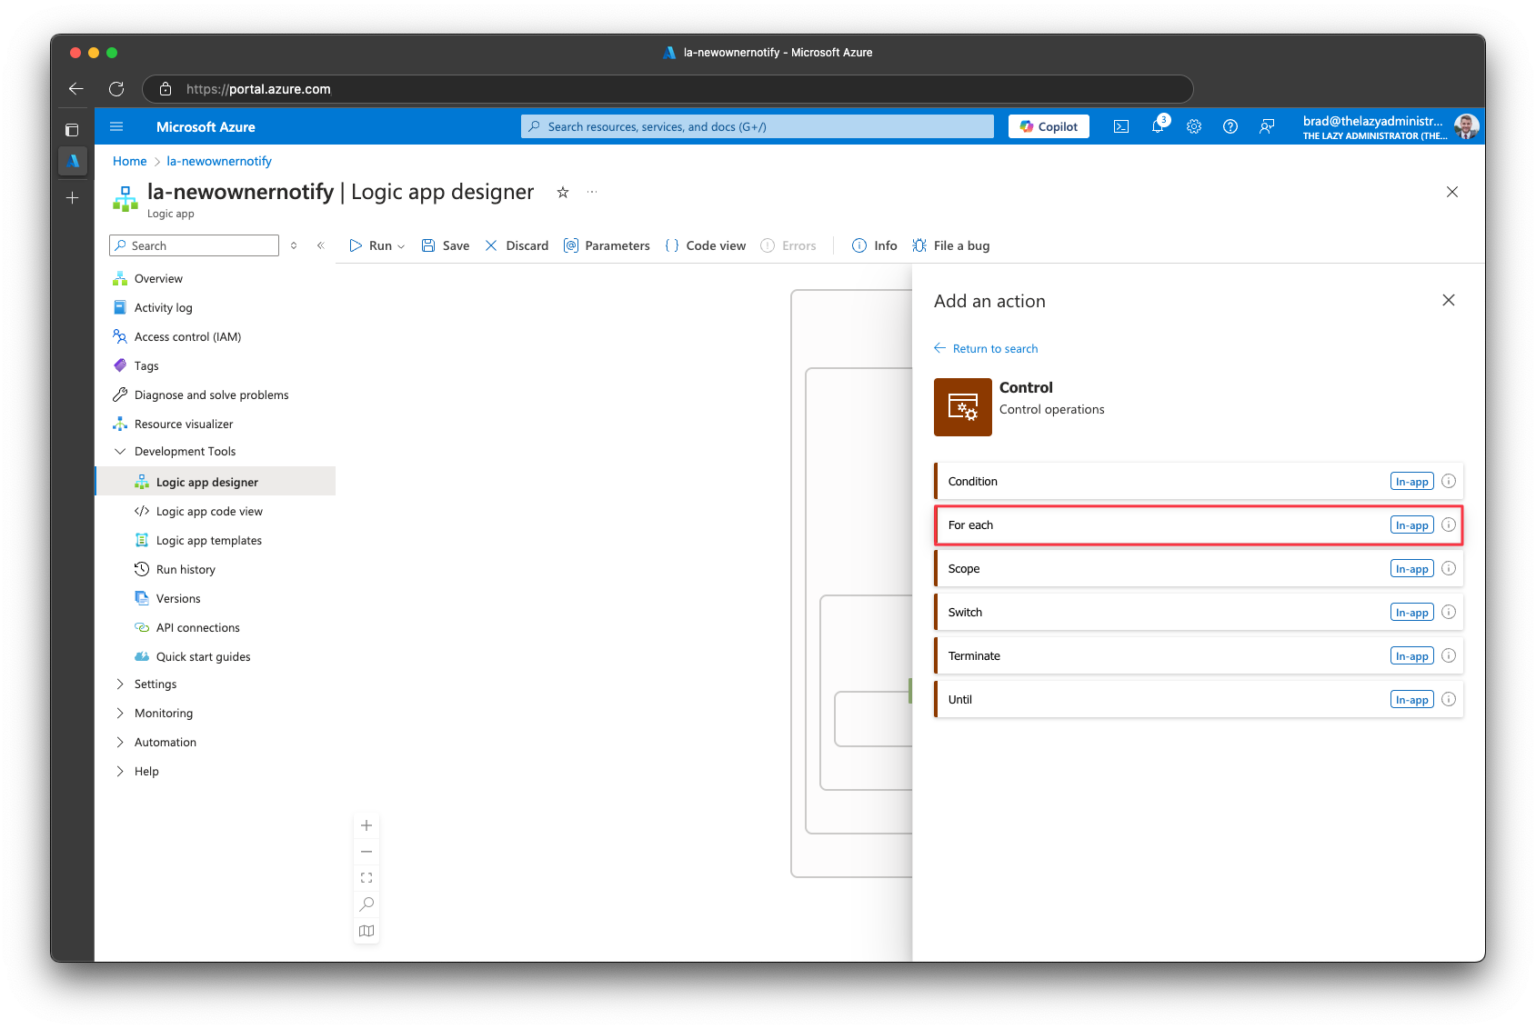Open the more options ellipsis beside the title
Viewport: 1536px width, 1029px height.
(592, 191)
